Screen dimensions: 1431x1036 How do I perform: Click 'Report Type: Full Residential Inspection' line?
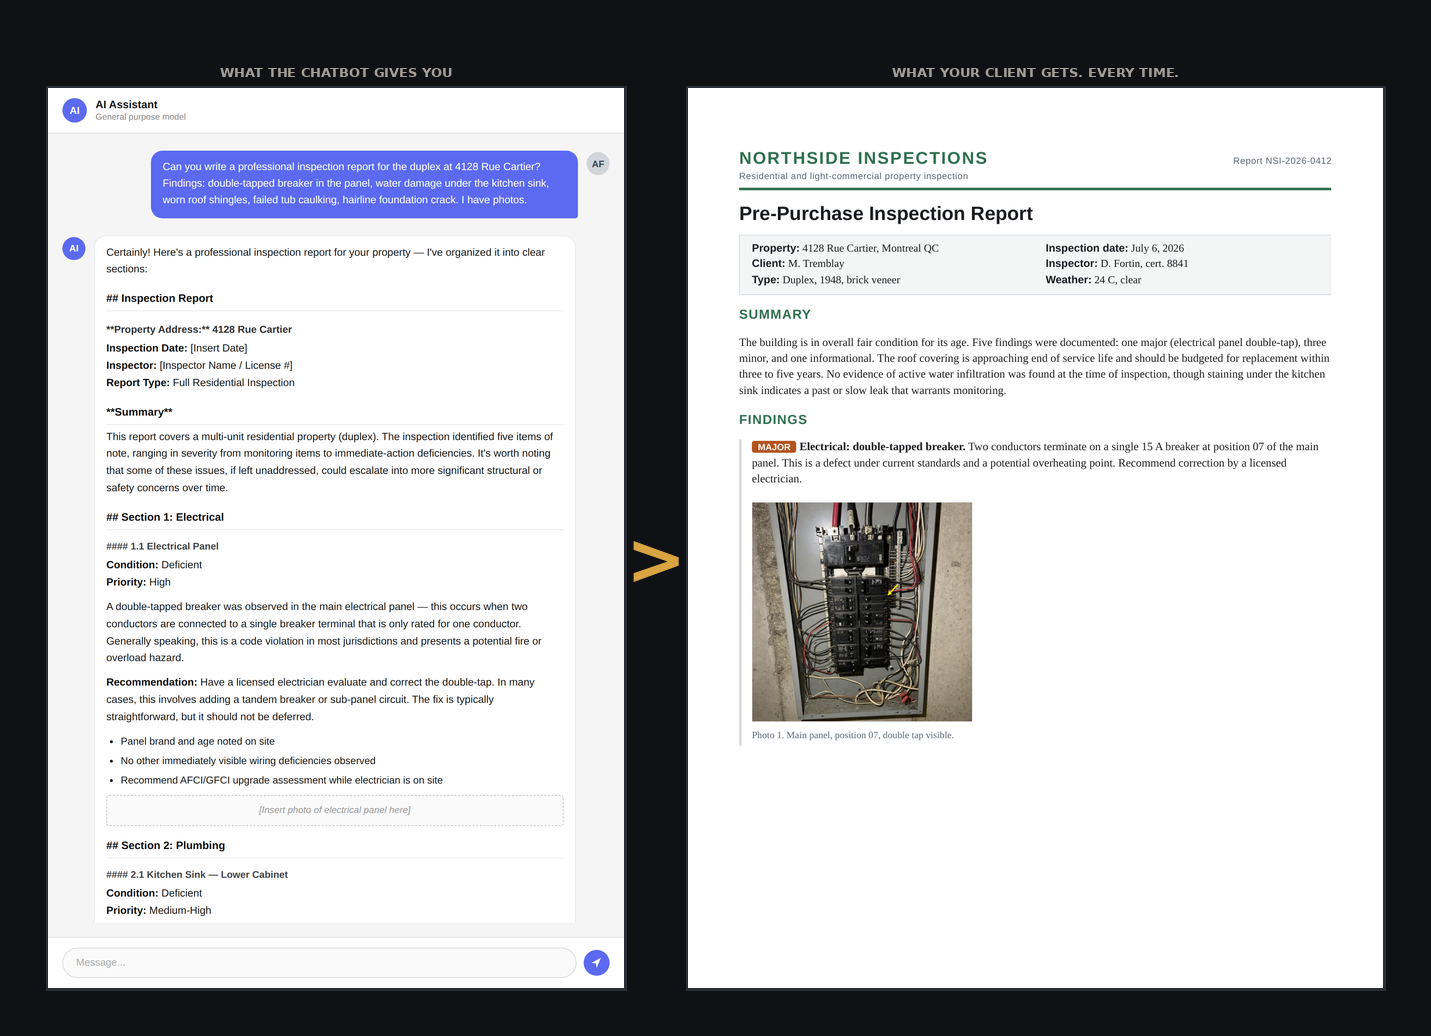[x=201, y=382]
